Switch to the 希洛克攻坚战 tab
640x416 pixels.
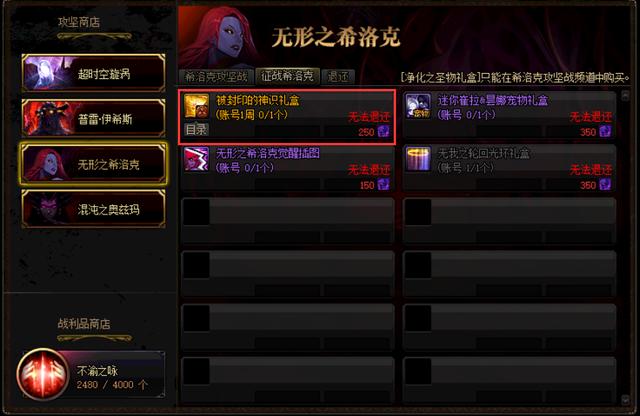click(216, 76)
